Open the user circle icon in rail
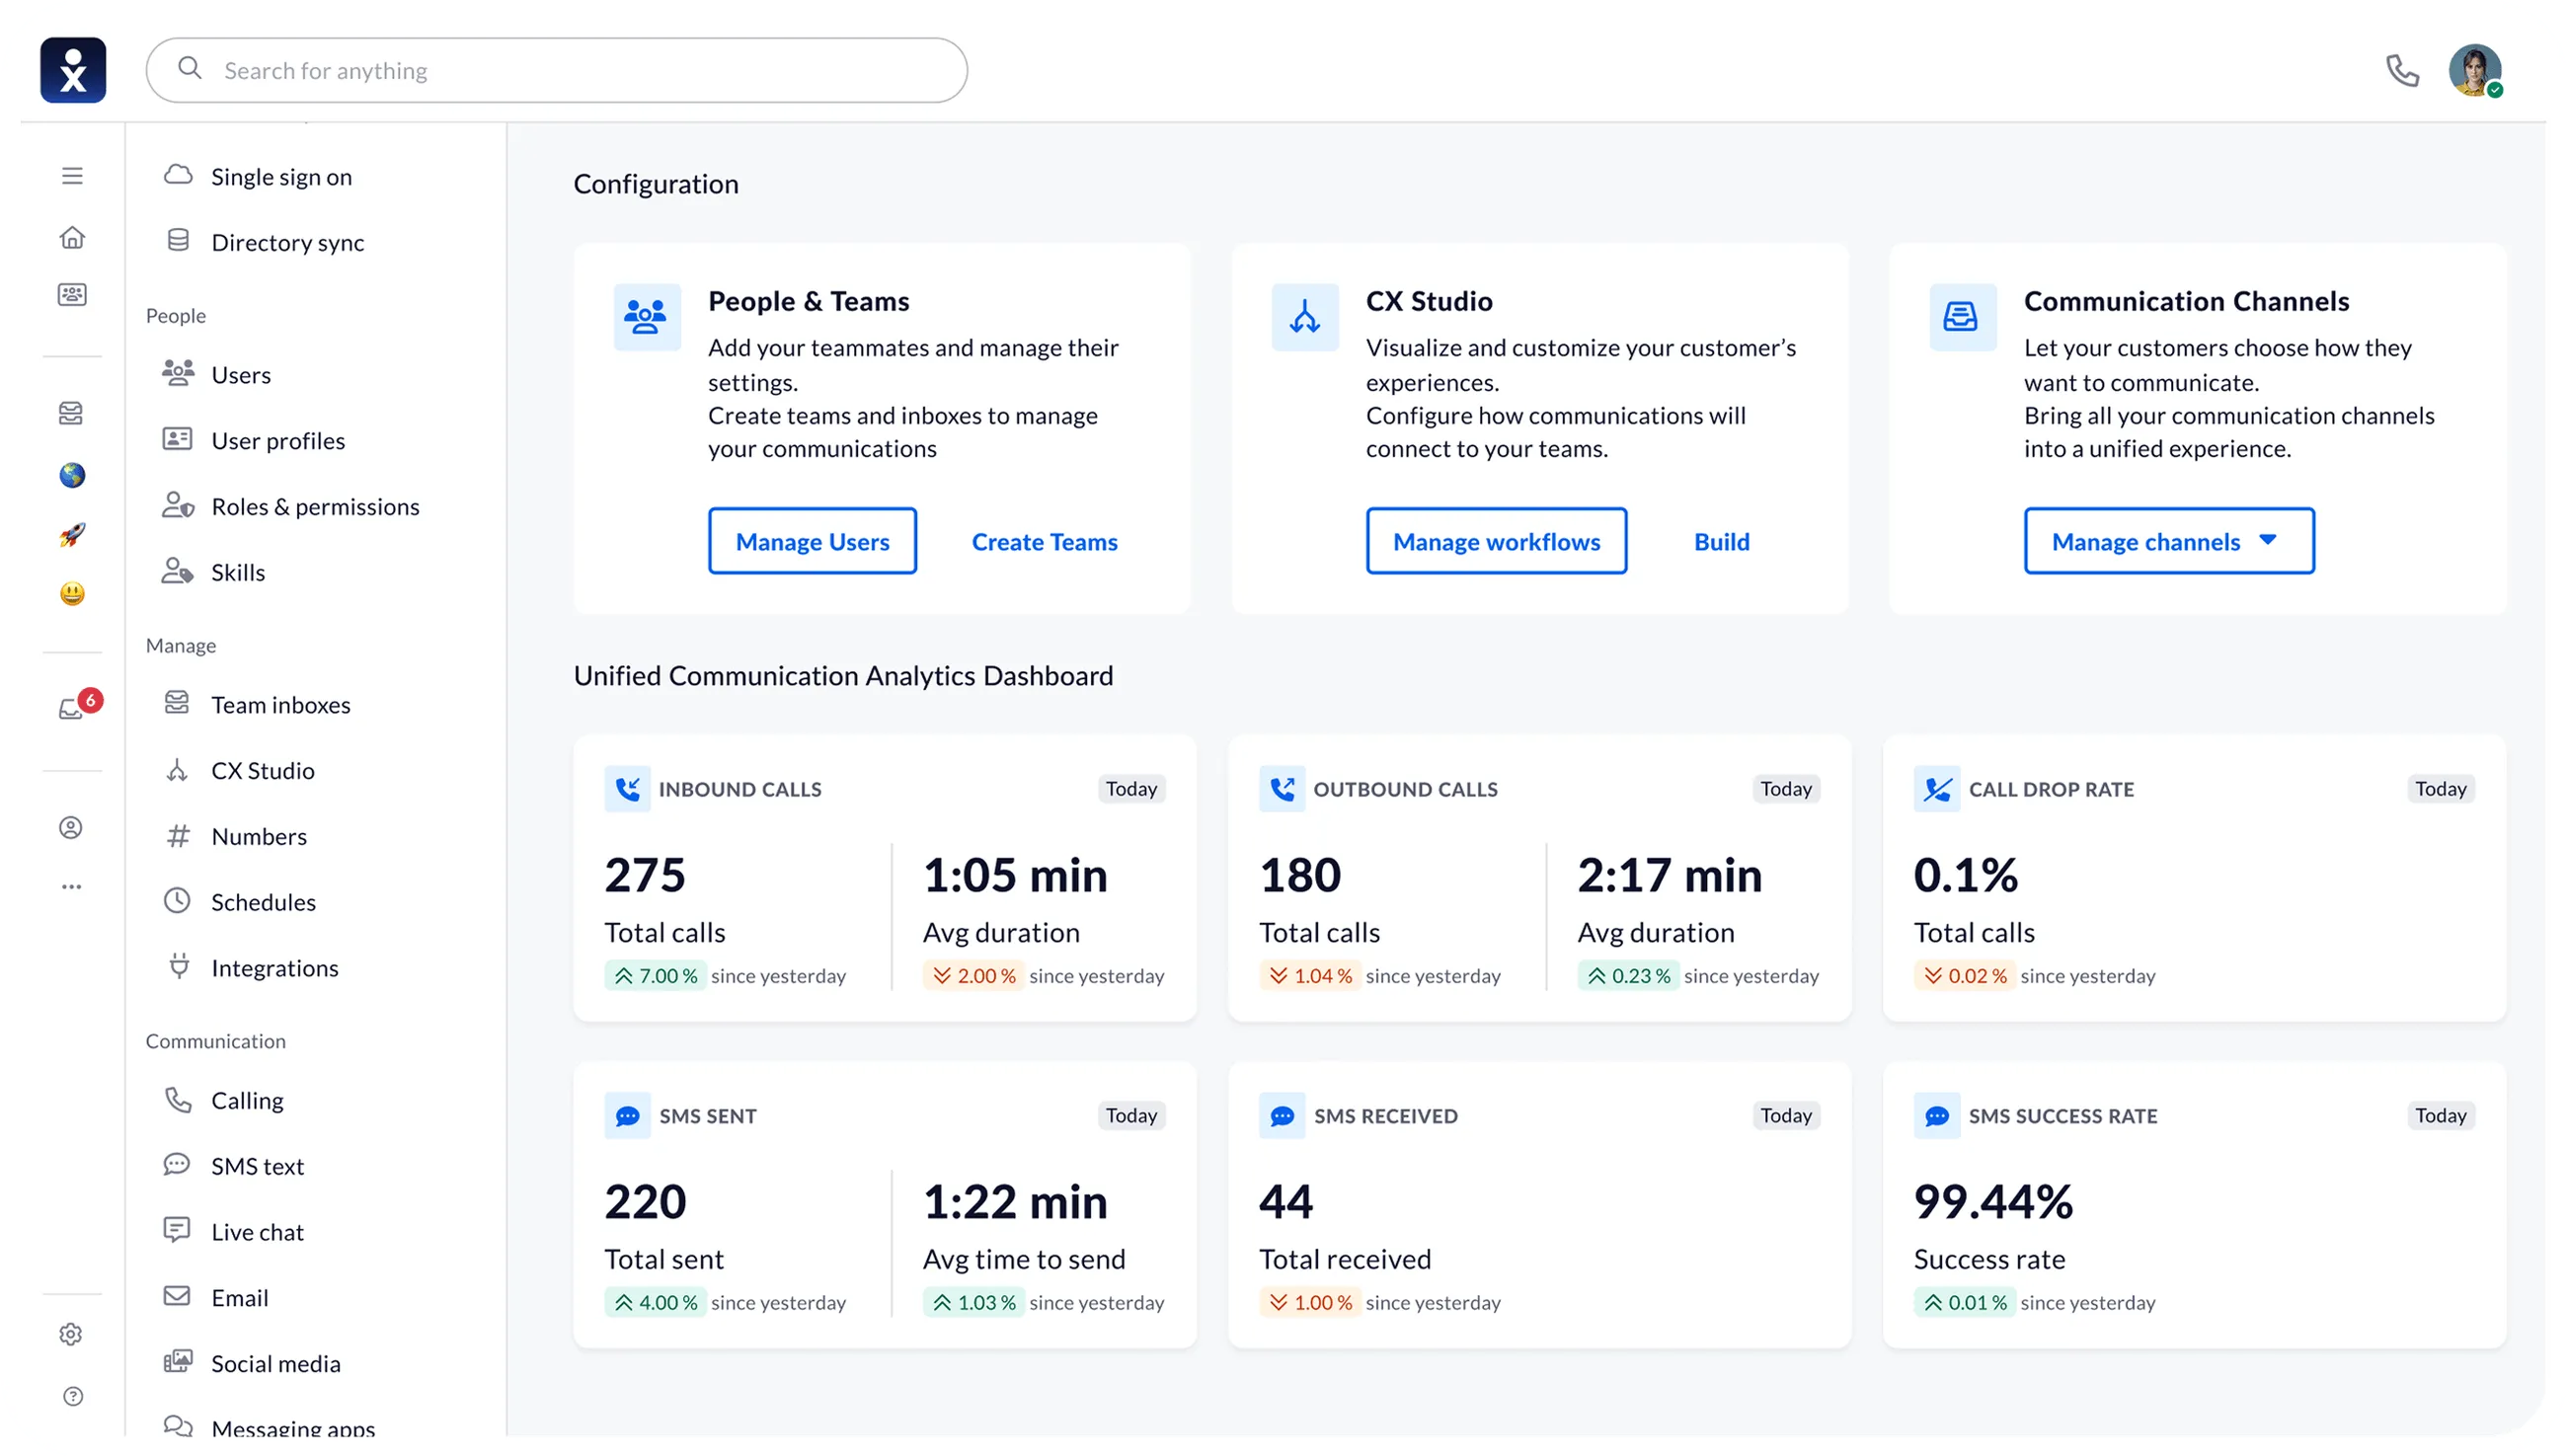Screen dimensions: 2567x1456 pos(71,828)
